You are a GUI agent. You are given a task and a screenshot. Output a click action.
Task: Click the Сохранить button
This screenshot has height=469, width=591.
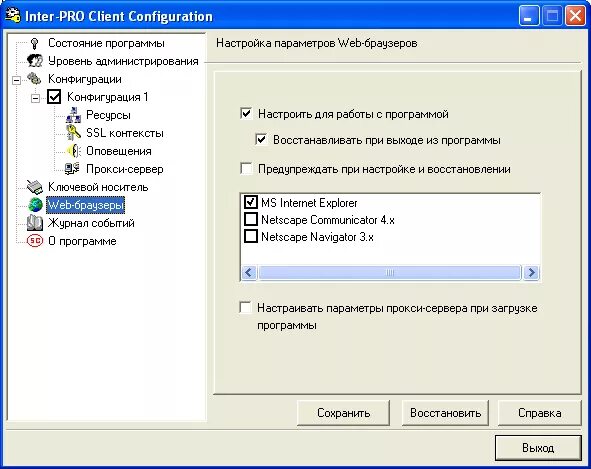click(343, 413)
